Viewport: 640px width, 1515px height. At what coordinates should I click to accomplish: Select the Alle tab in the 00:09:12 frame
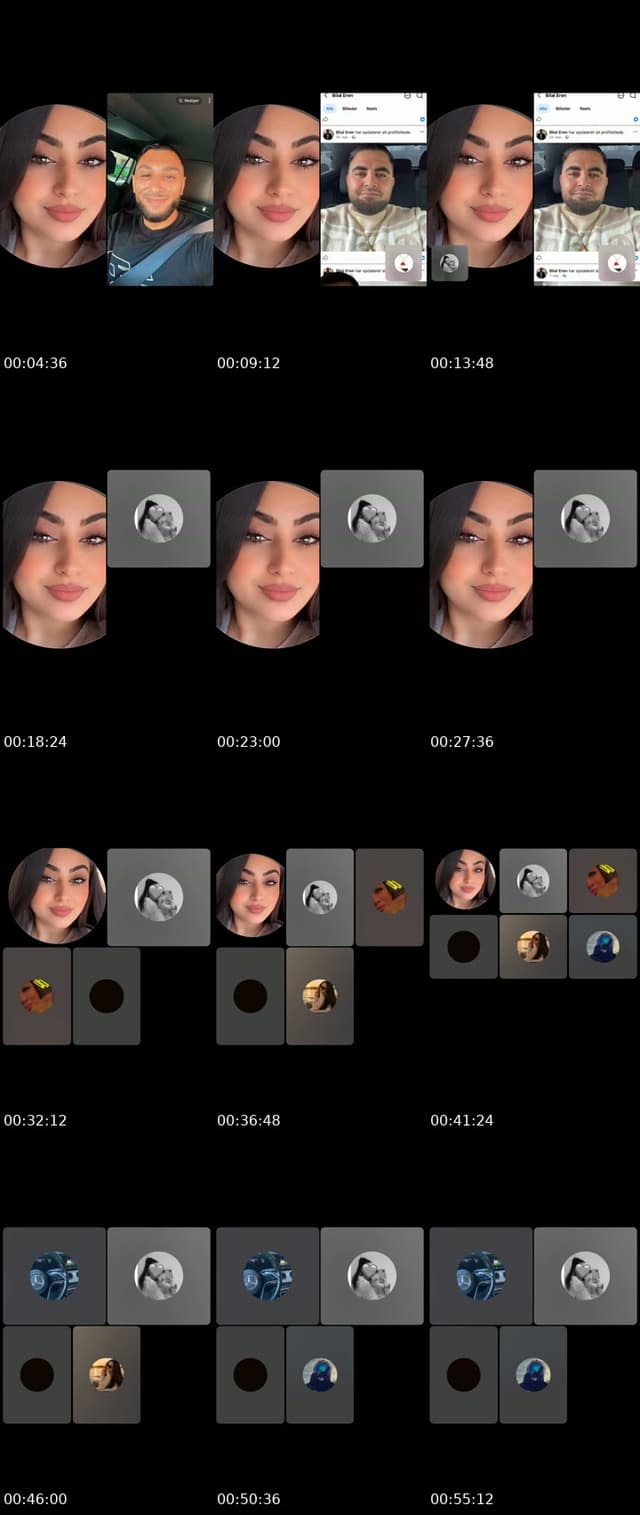[x=330, y=107]
